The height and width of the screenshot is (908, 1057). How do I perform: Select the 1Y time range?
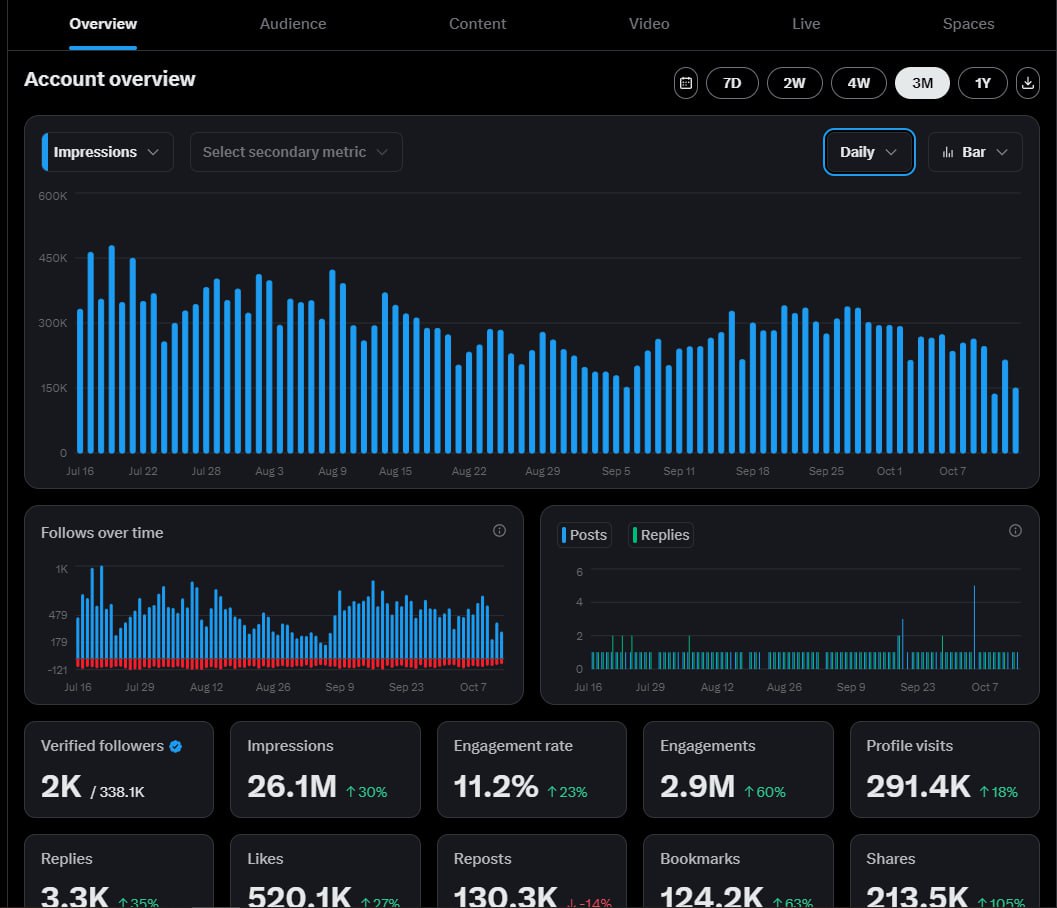(983, 83)
